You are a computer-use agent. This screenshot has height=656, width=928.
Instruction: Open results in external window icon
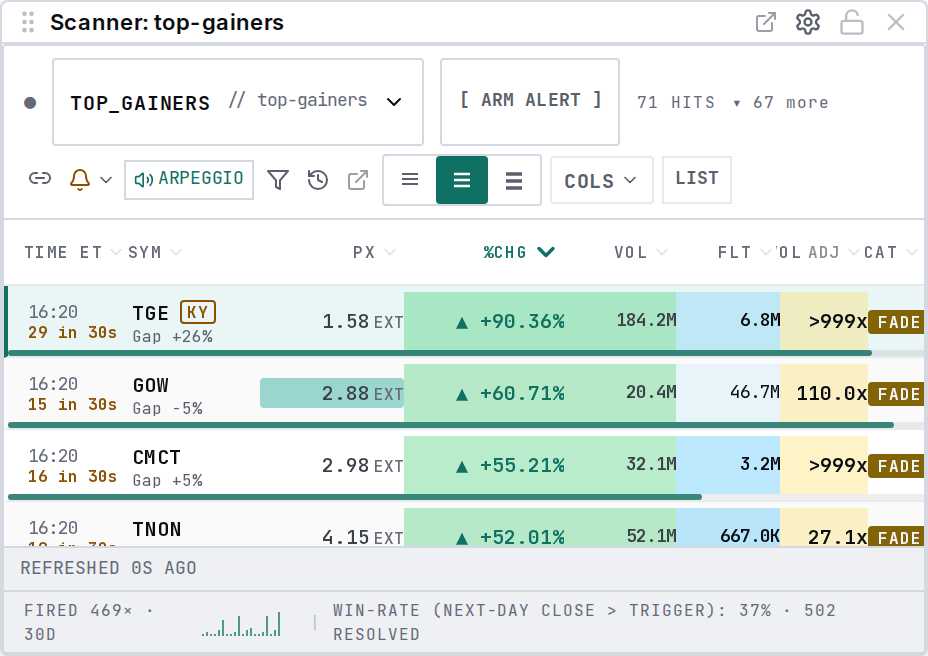coord(357,180)
